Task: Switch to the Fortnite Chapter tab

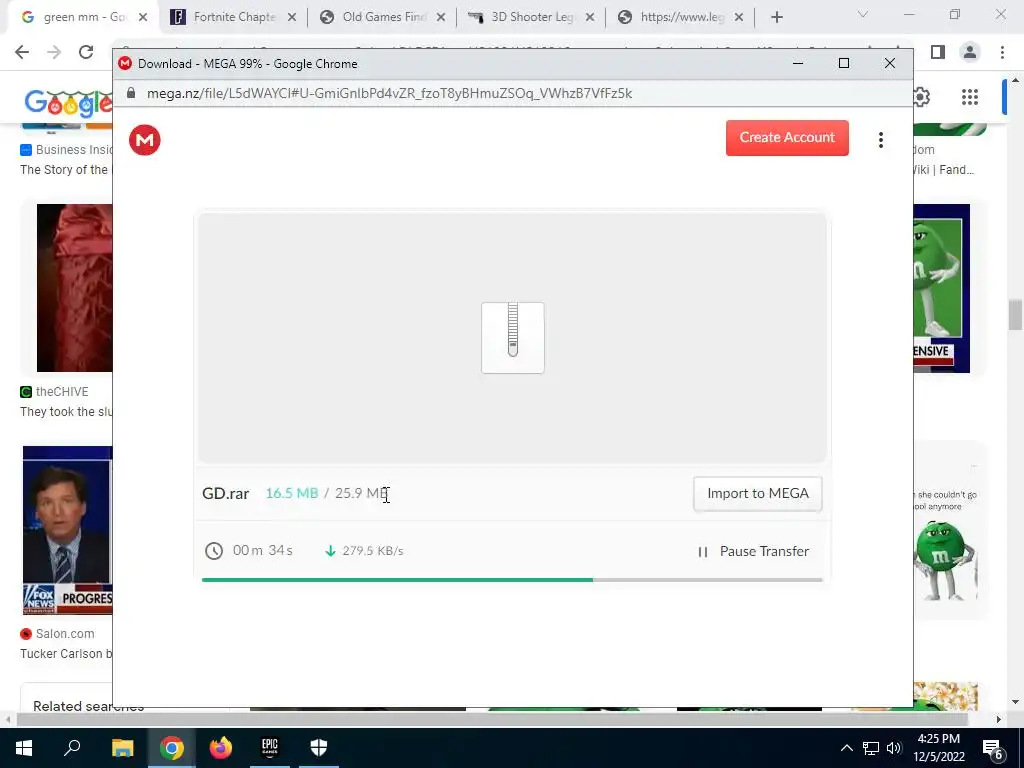Action: coord(234,17)
